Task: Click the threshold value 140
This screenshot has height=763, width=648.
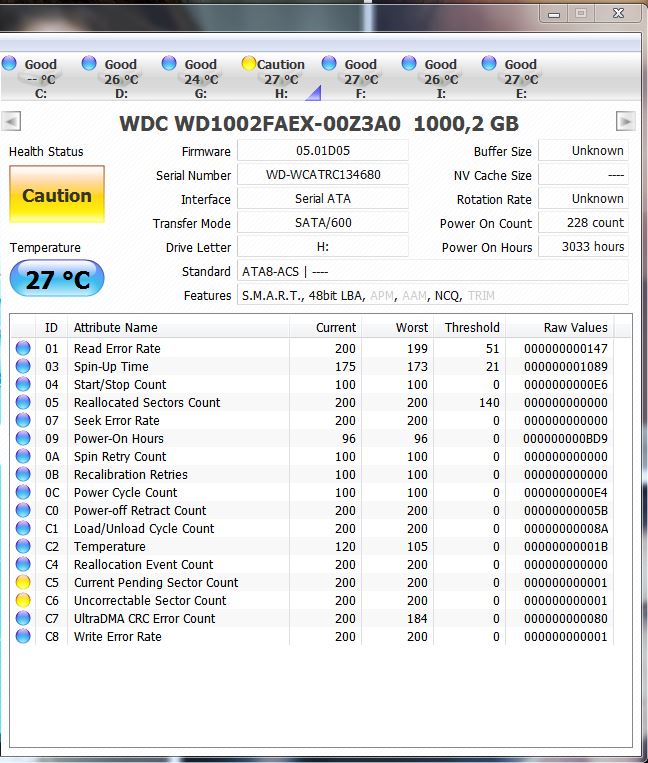Action: tap(489, 402)
